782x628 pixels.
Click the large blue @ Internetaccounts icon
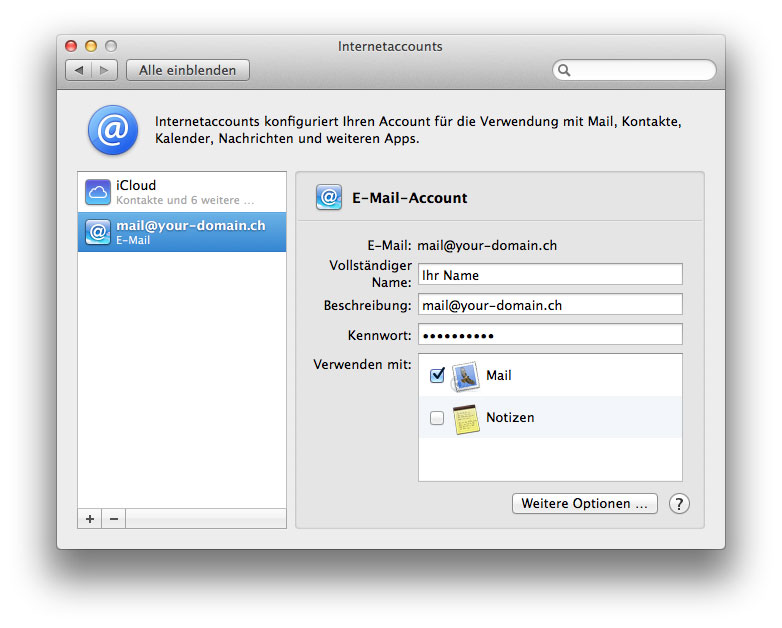(113, 131)
